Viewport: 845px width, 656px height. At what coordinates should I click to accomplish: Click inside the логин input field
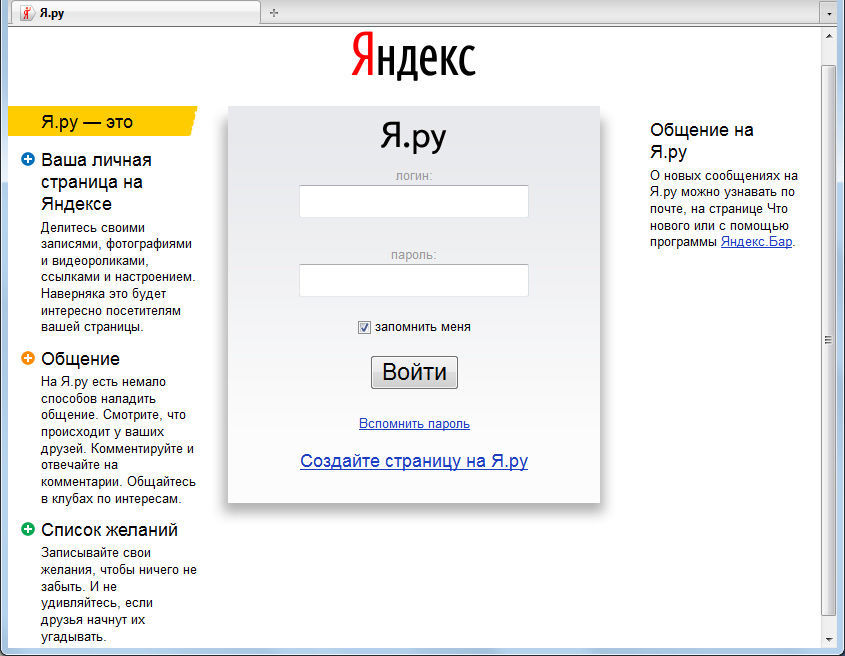413,201
